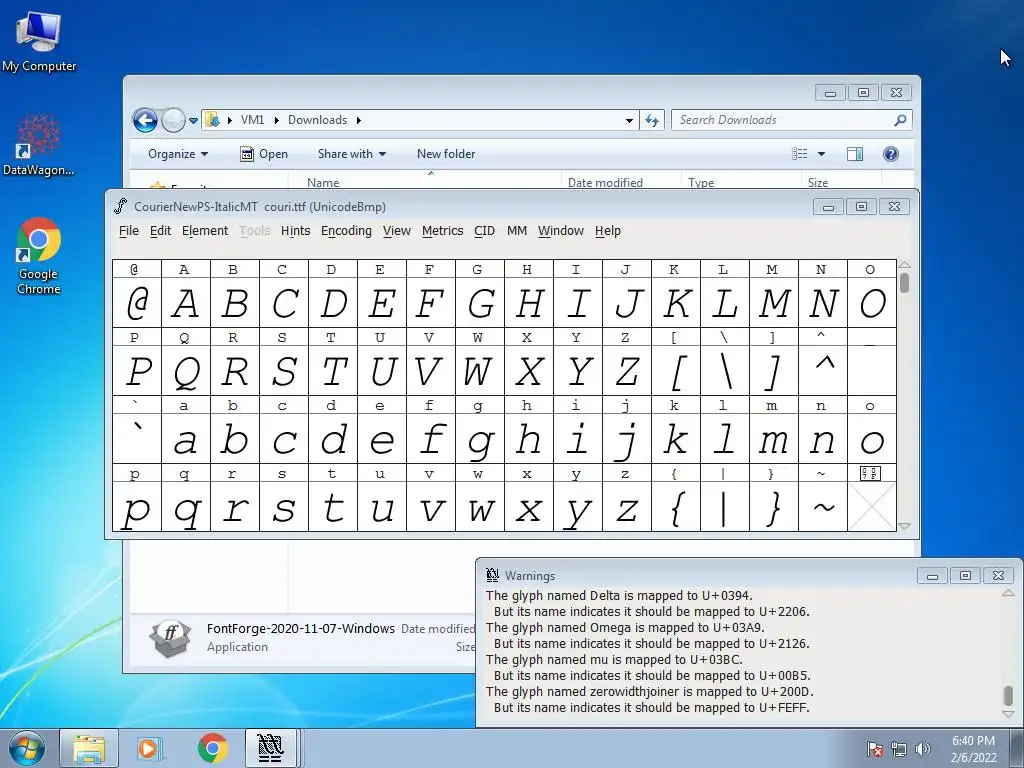Open the Help menu in FontForge
Image resolution: width=1024 pixels, height=768 pixels.
pos(607,231)
